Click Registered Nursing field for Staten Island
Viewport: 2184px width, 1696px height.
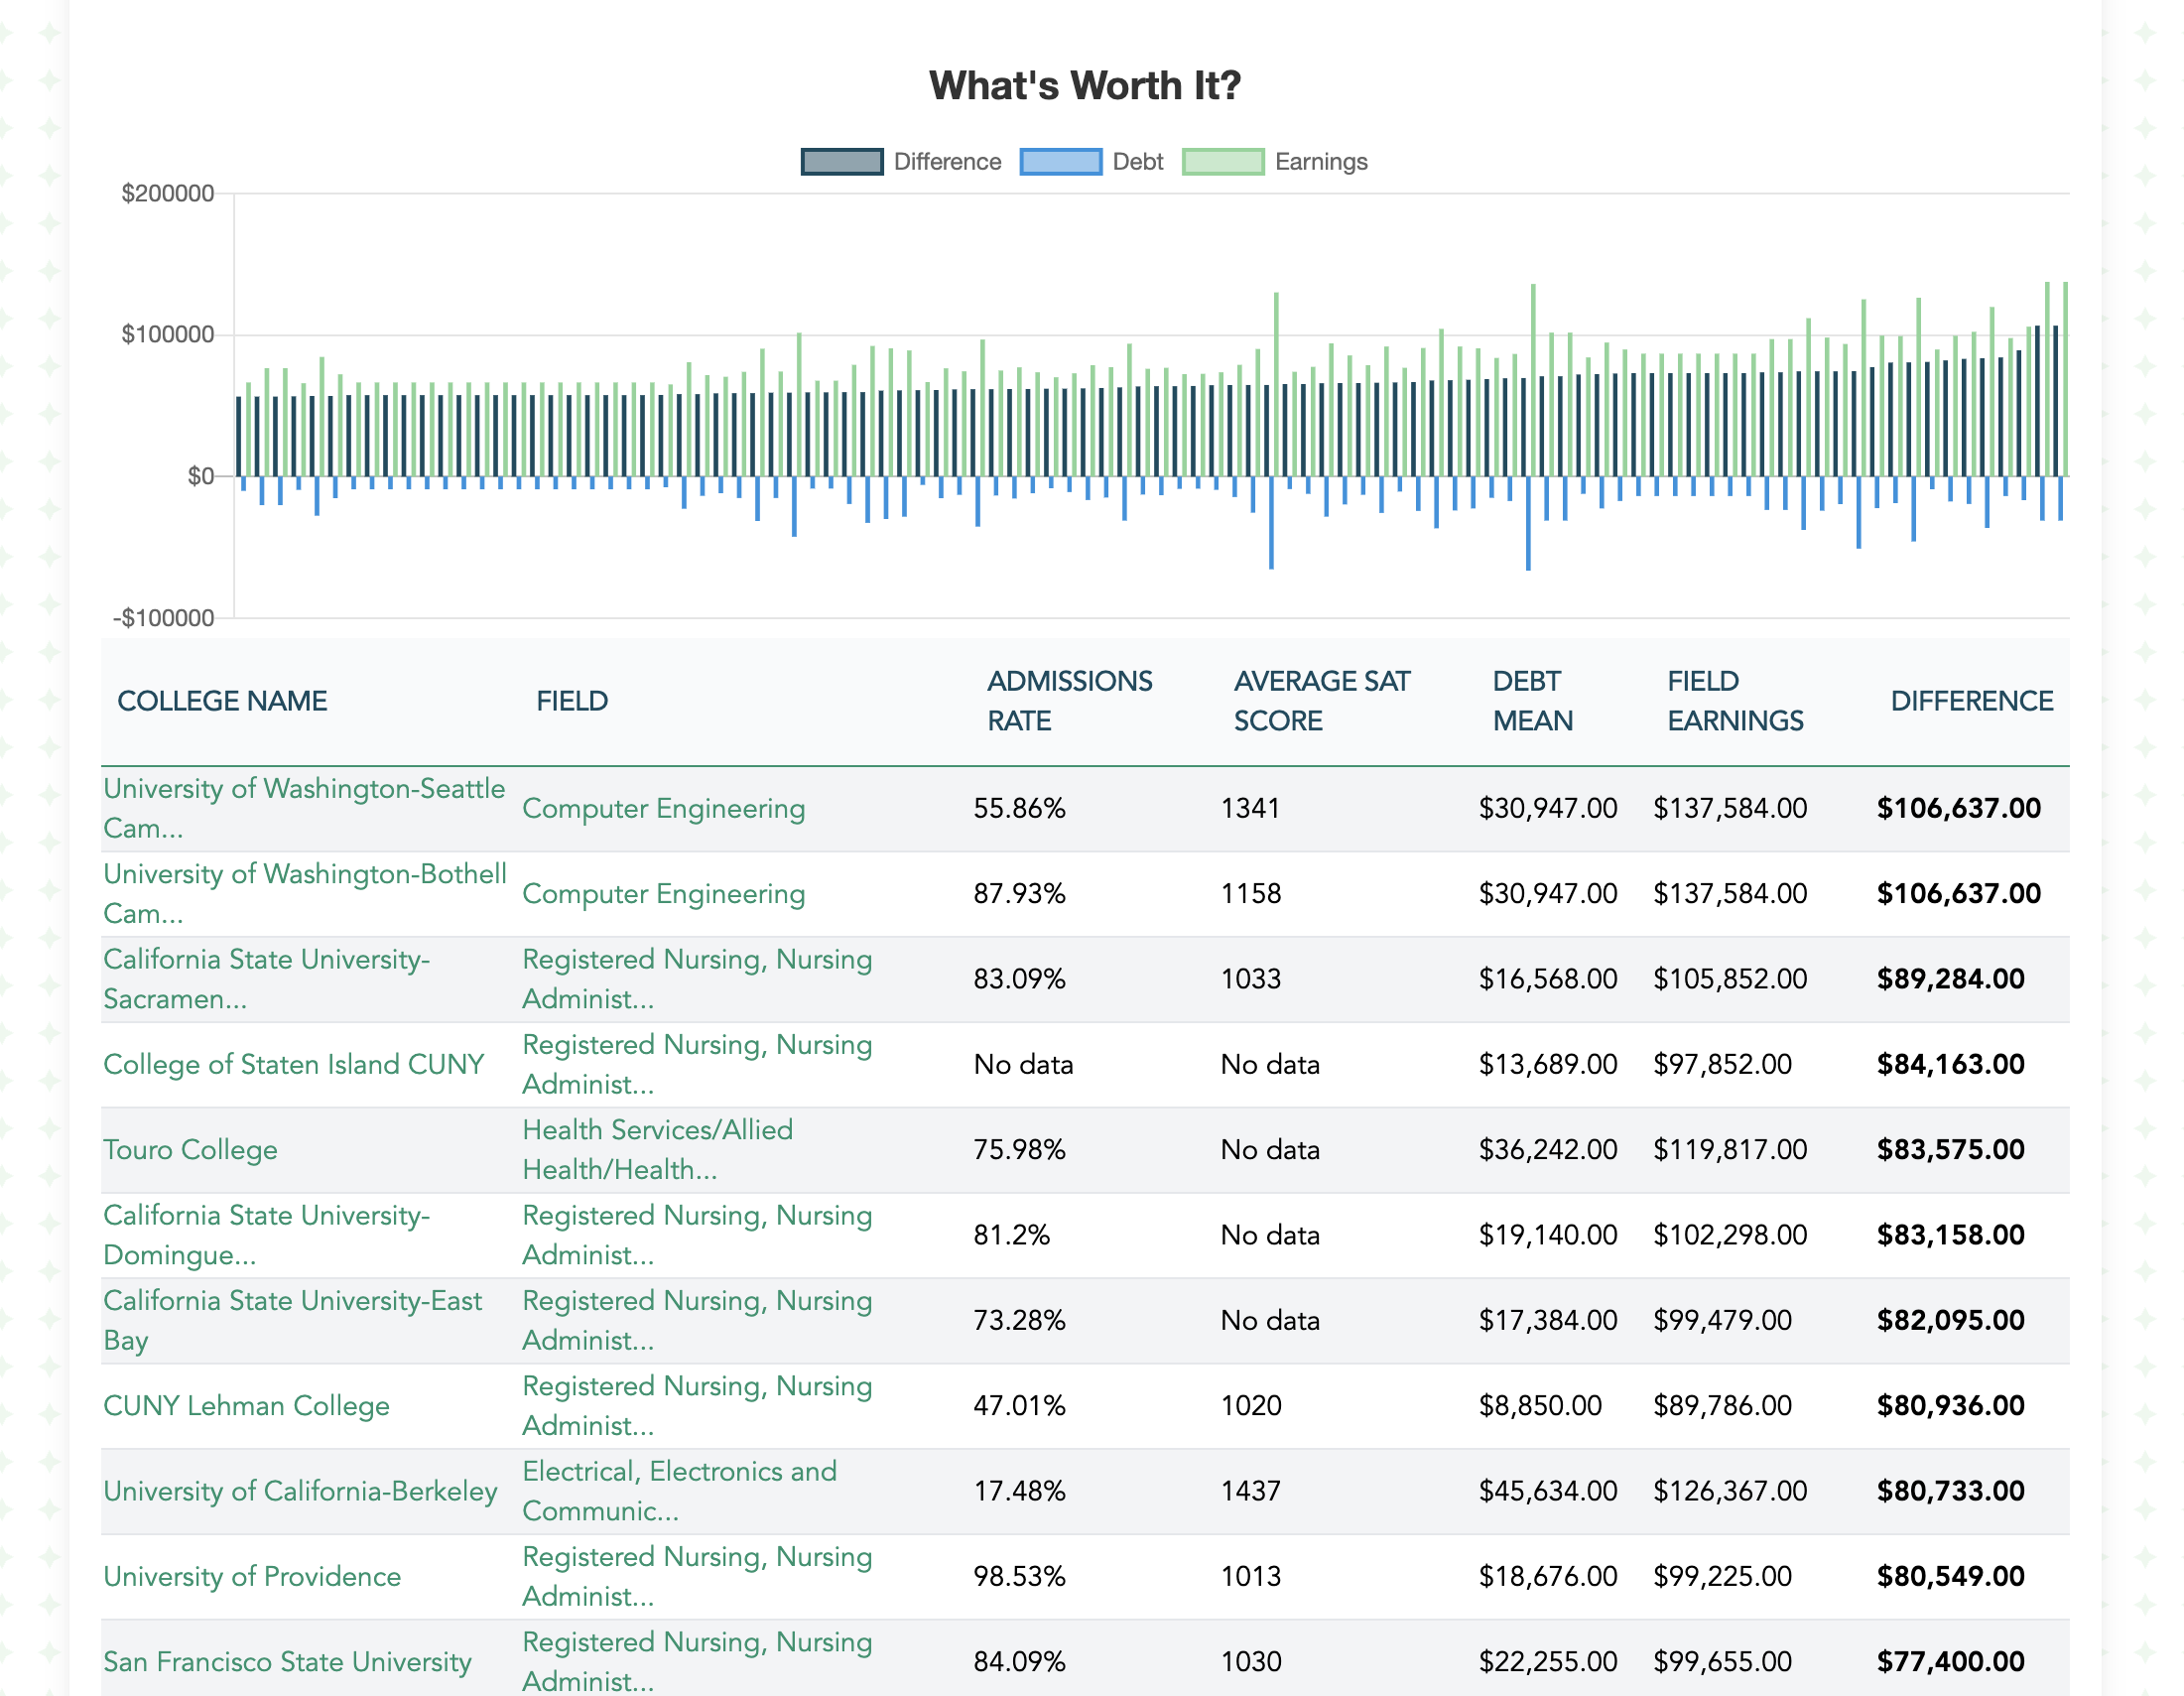tap(697, 1064)
